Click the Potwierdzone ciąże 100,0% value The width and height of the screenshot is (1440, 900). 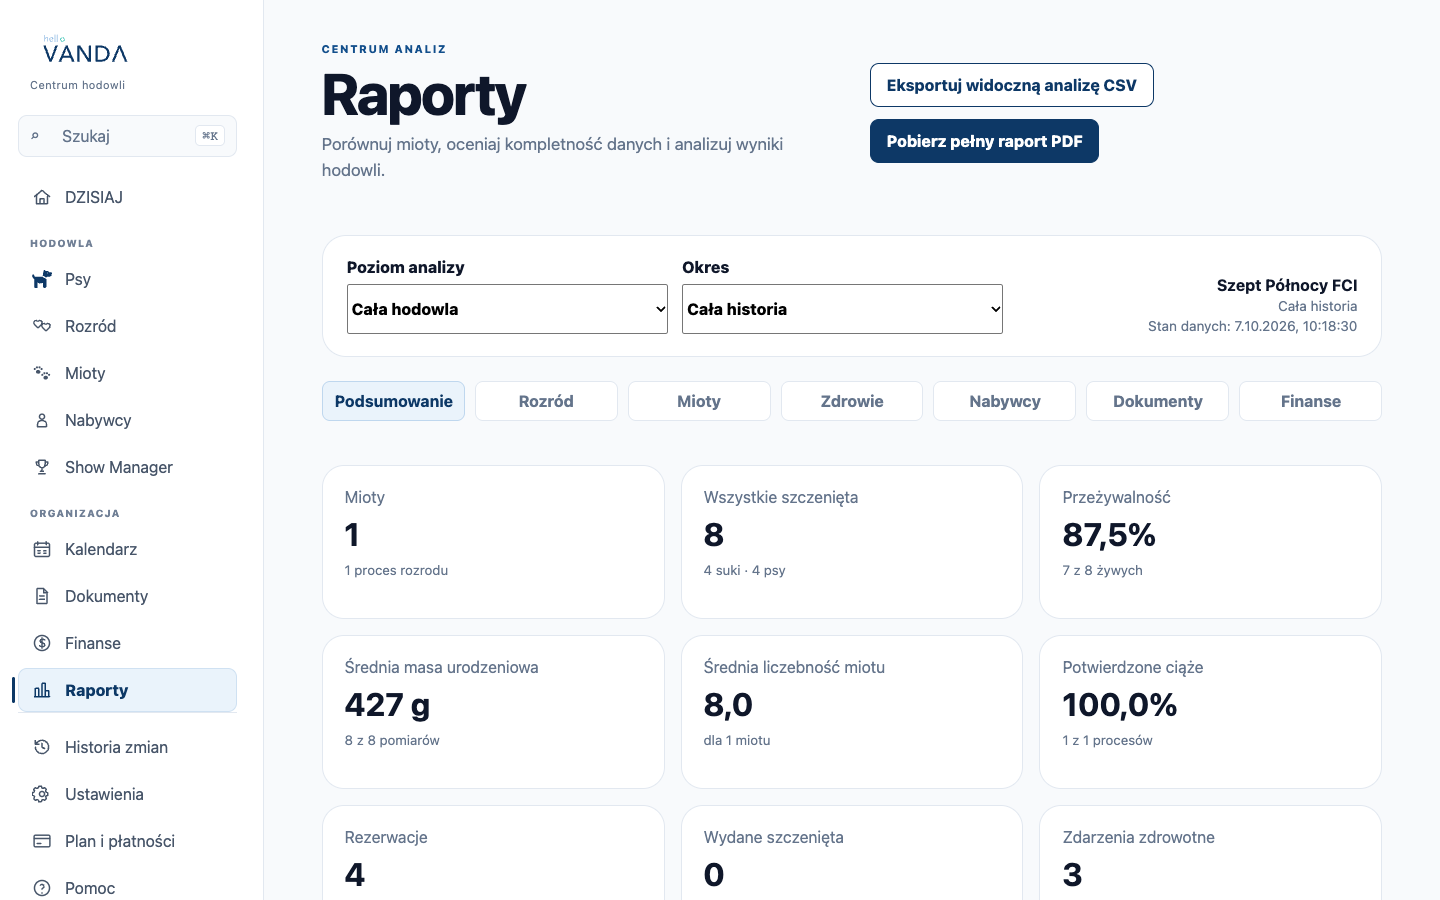coord(1120,705)
